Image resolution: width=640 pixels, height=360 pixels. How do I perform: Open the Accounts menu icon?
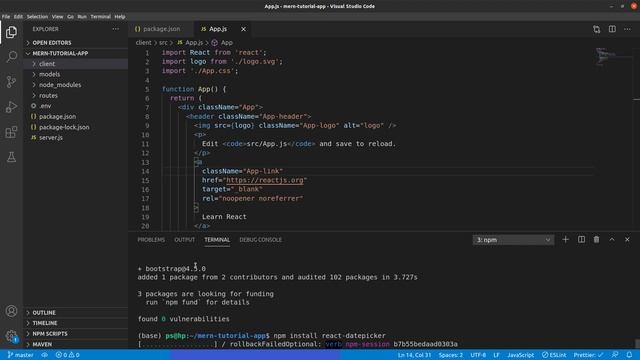tap(11, 311)
